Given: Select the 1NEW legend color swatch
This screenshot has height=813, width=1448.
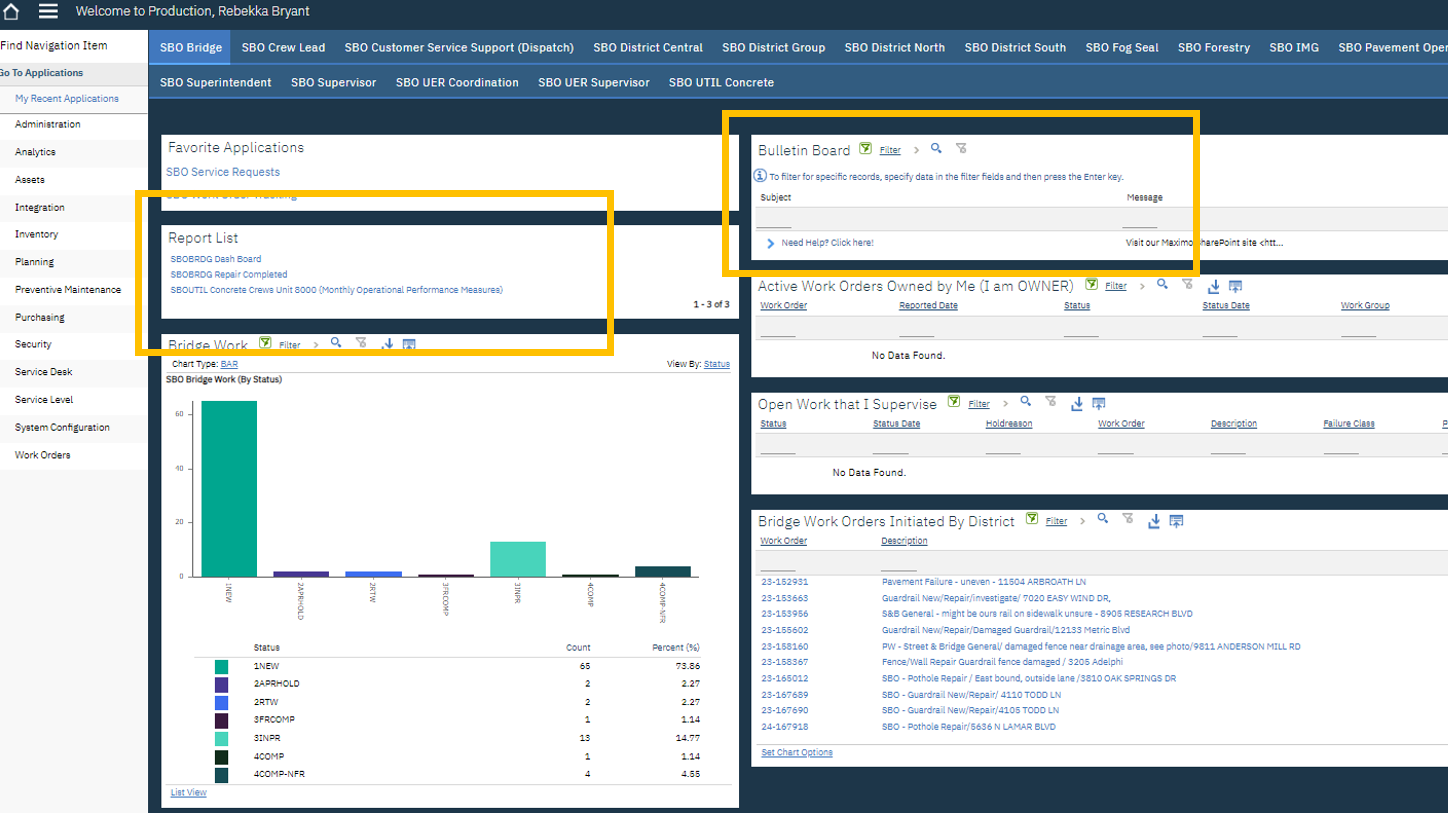Looking at the screenshot, I should click(x=221, y=666).
